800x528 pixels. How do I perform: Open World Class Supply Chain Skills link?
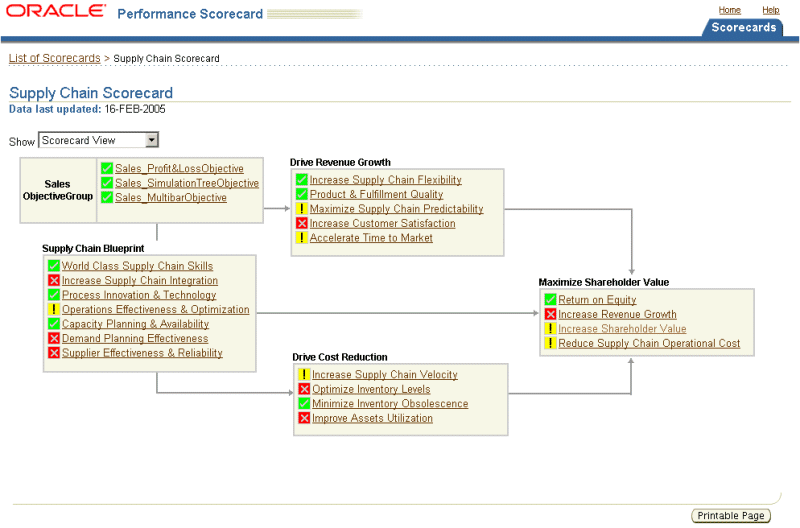coord(137,266)
